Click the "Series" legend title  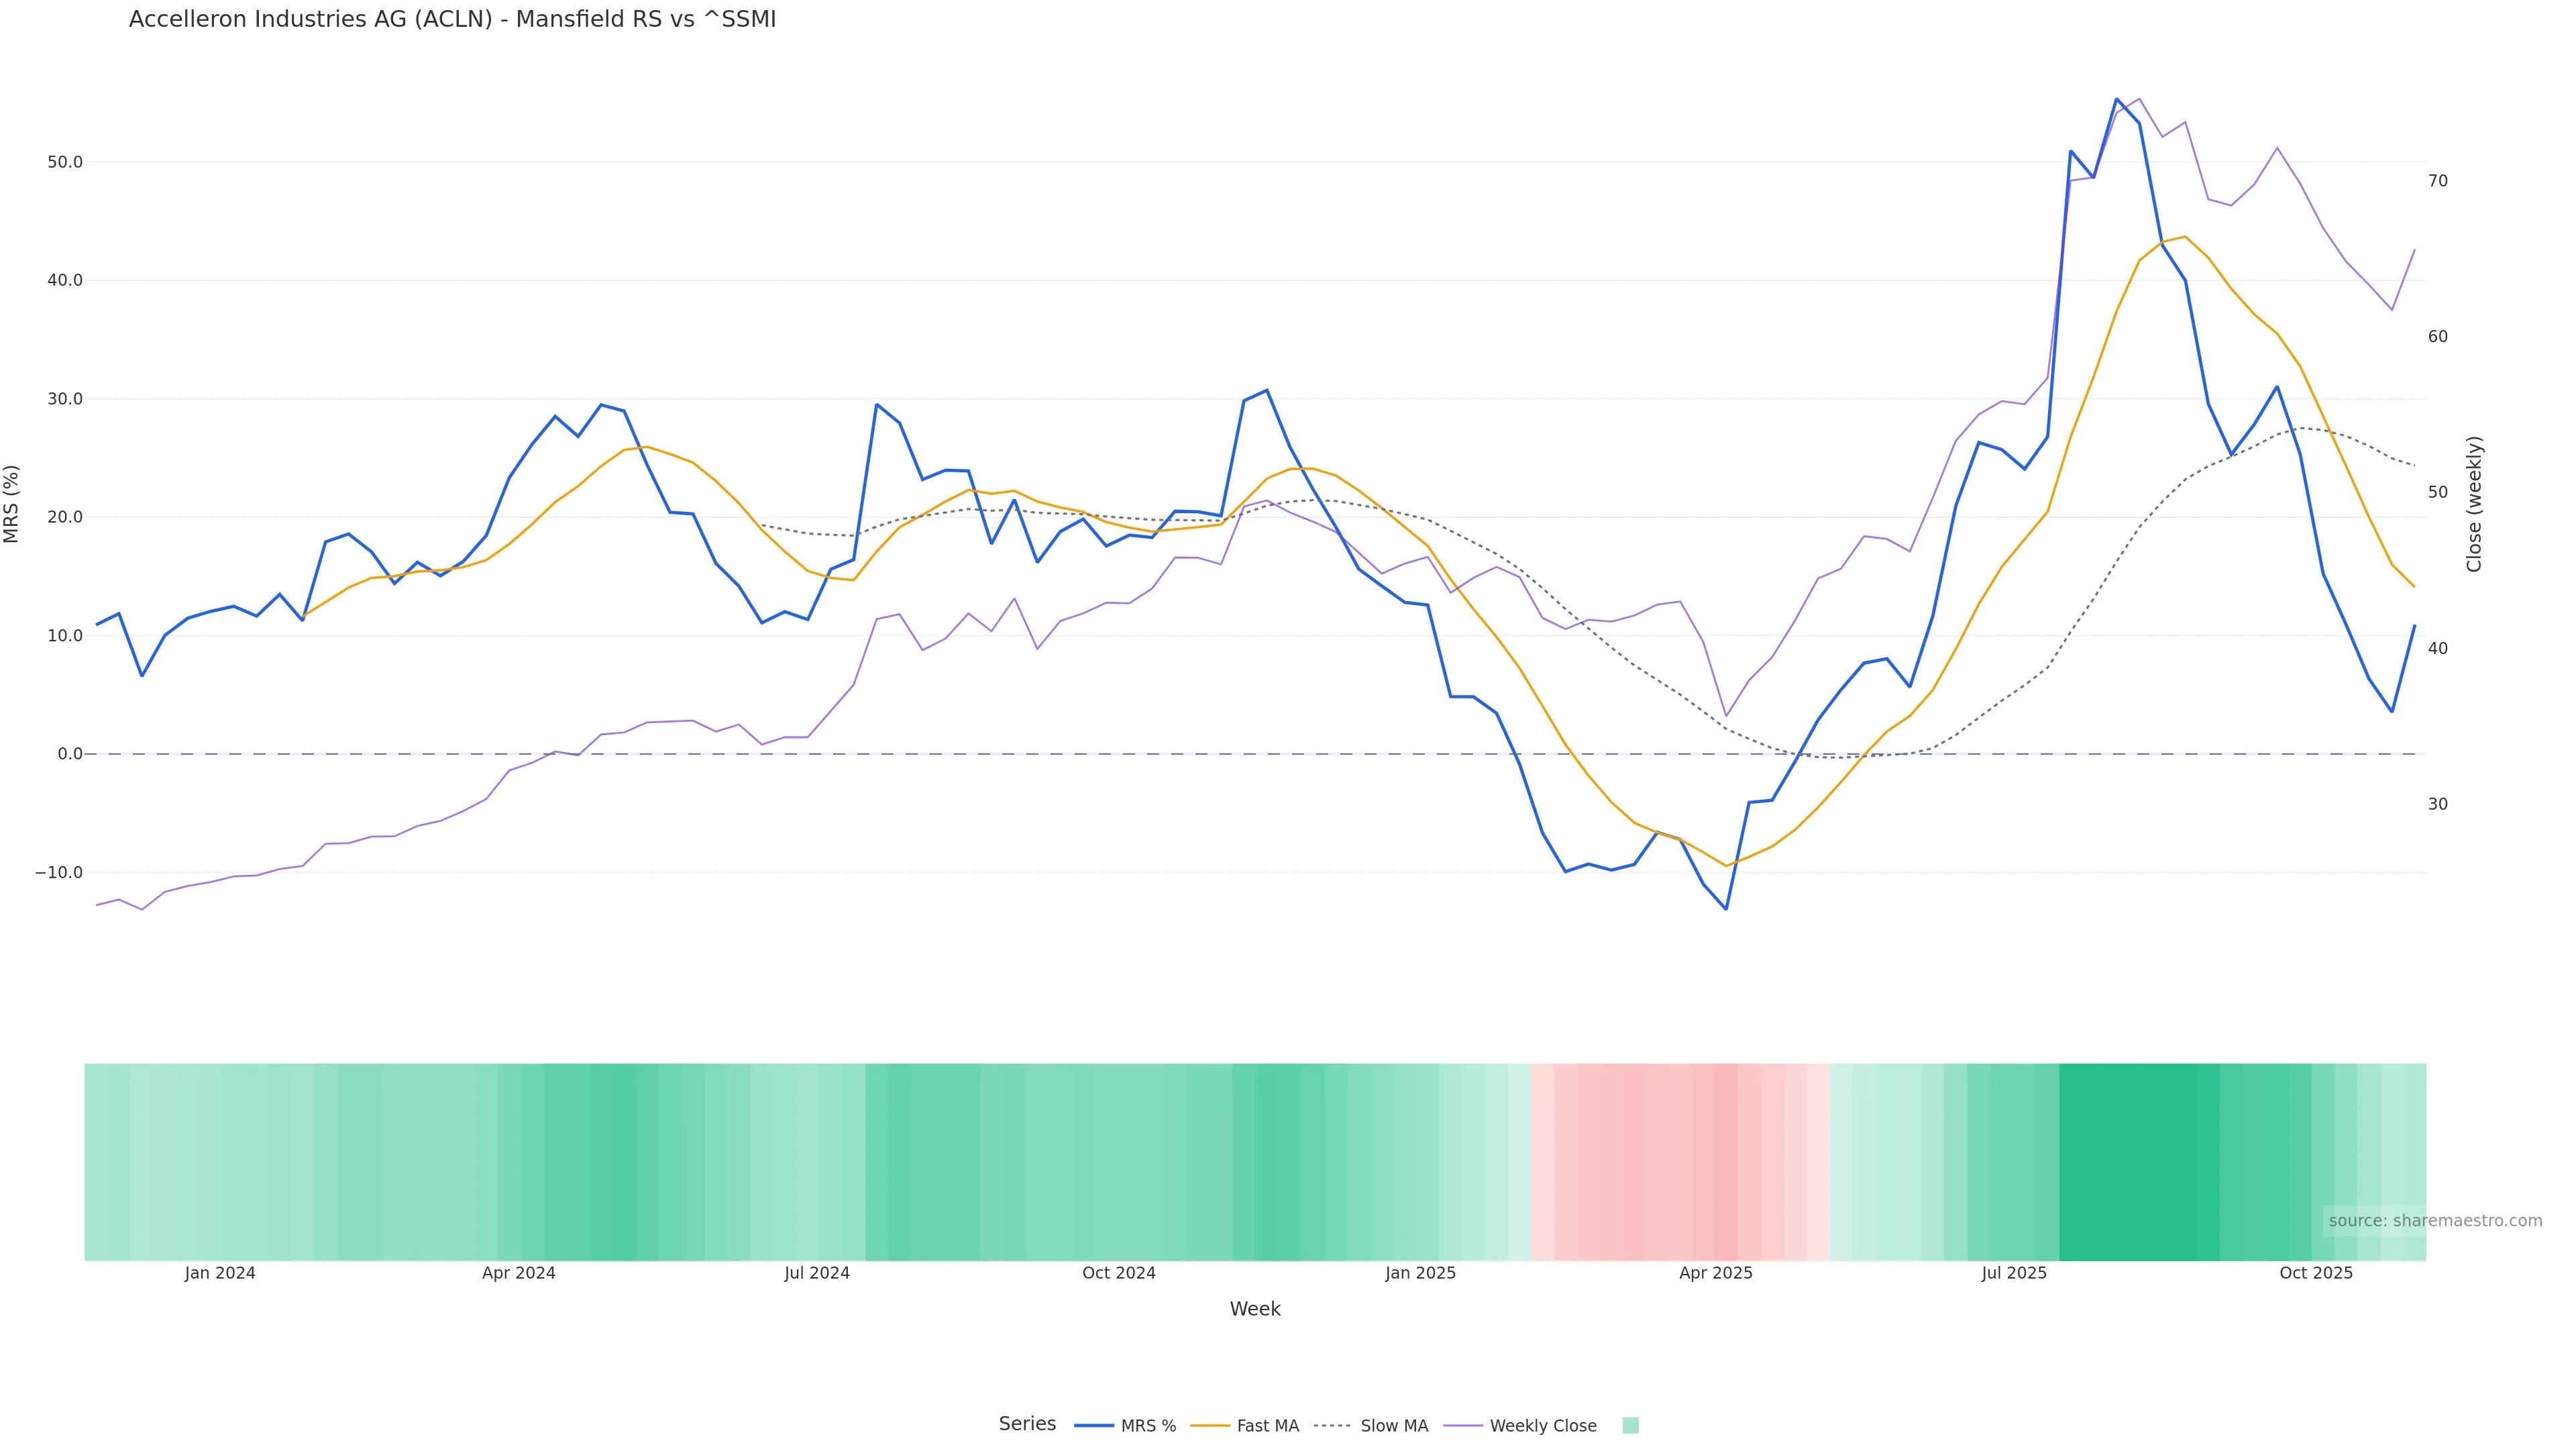(1027, 1424)
